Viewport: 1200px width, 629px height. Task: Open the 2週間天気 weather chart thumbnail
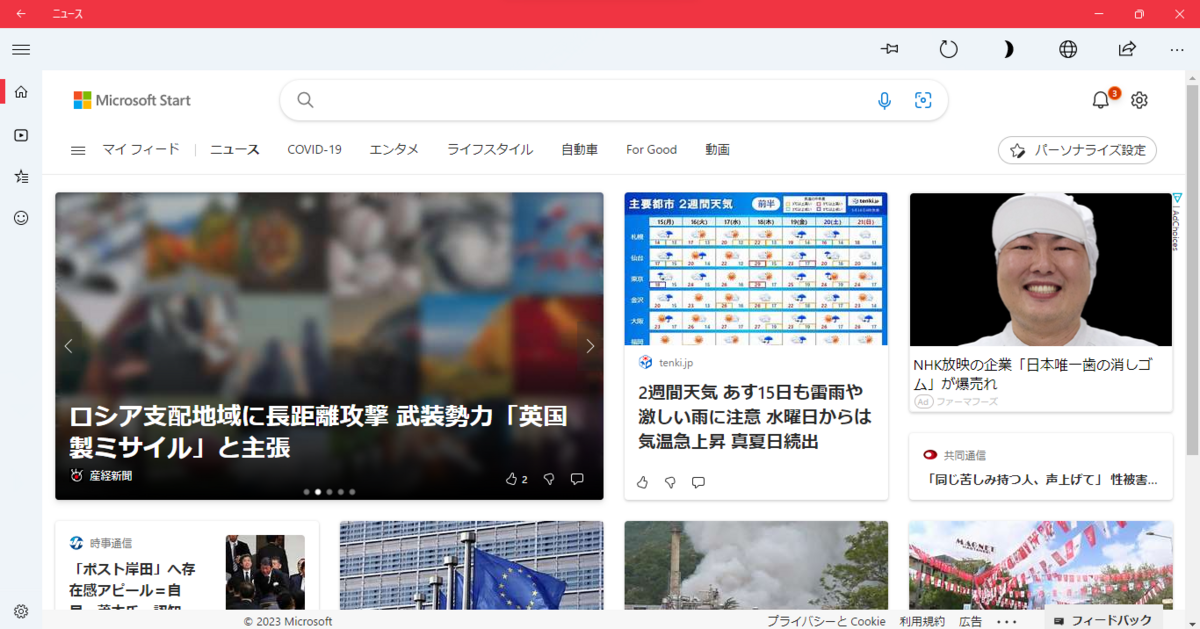756,269
